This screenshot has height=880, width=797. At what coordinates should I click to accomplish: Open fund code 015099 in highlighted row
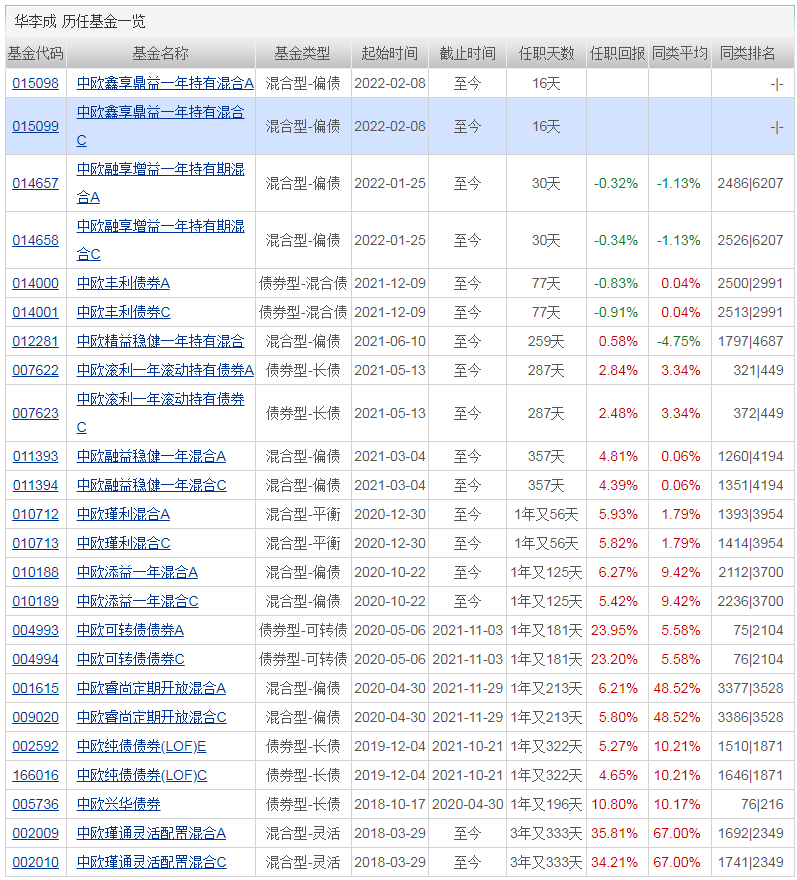35,126
